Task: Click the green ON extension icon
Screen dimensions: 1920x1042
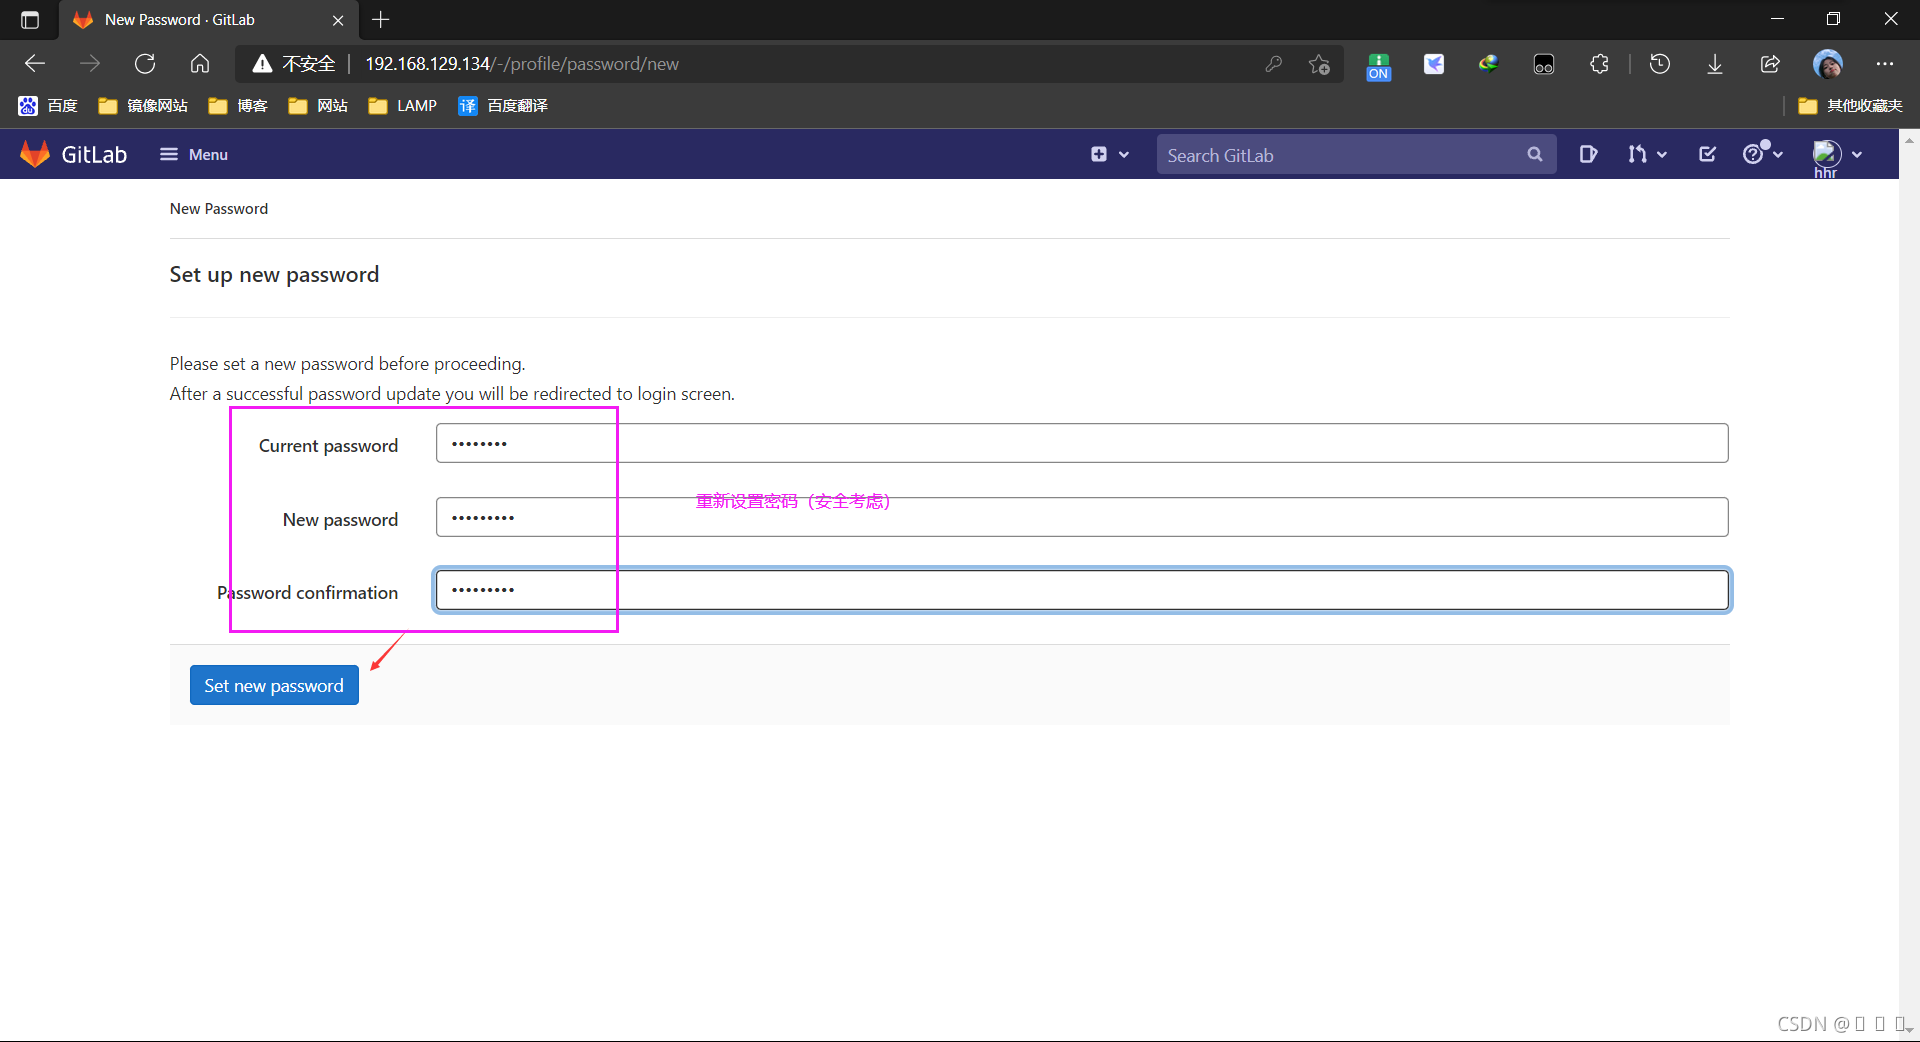Action: point(1379,65)
